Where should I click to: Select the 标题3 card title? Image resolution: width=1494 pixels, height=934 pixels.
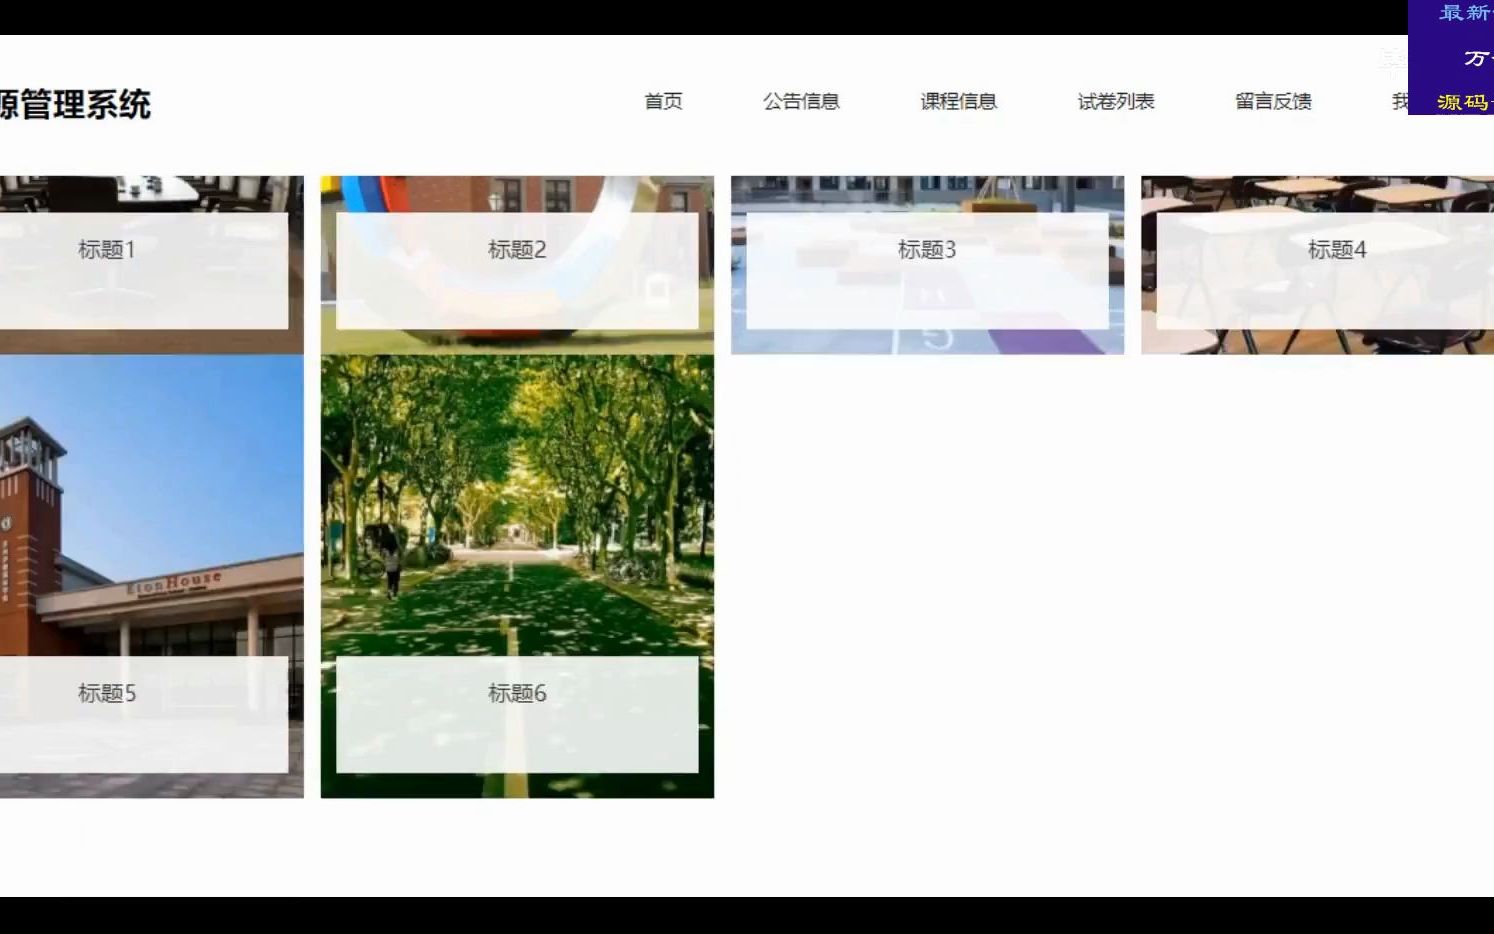(x=928, y=249)
